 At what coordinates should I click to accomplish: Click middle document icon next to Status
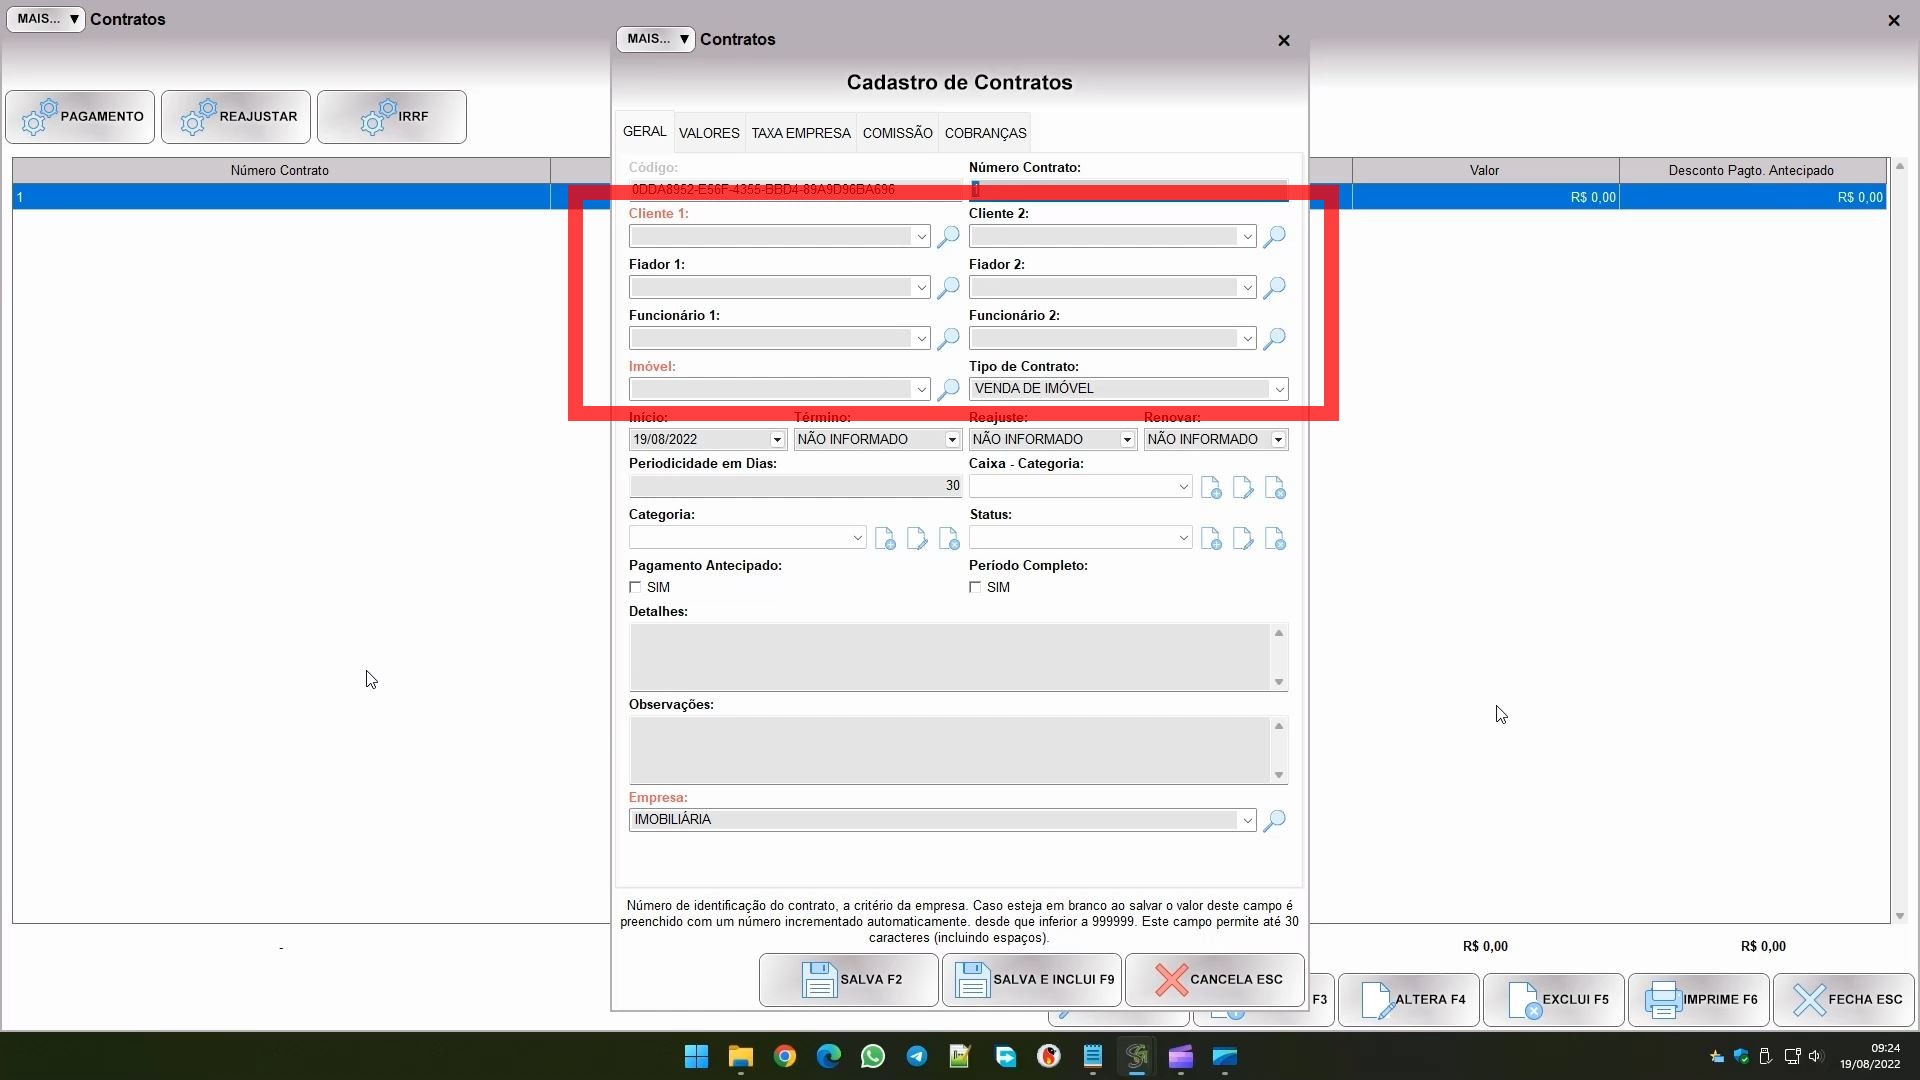(1242, 539)
